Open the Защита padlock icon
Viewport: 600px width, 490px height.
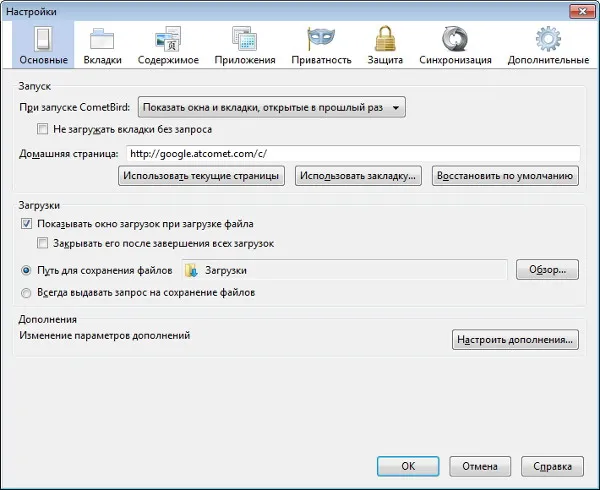(385, 38)
